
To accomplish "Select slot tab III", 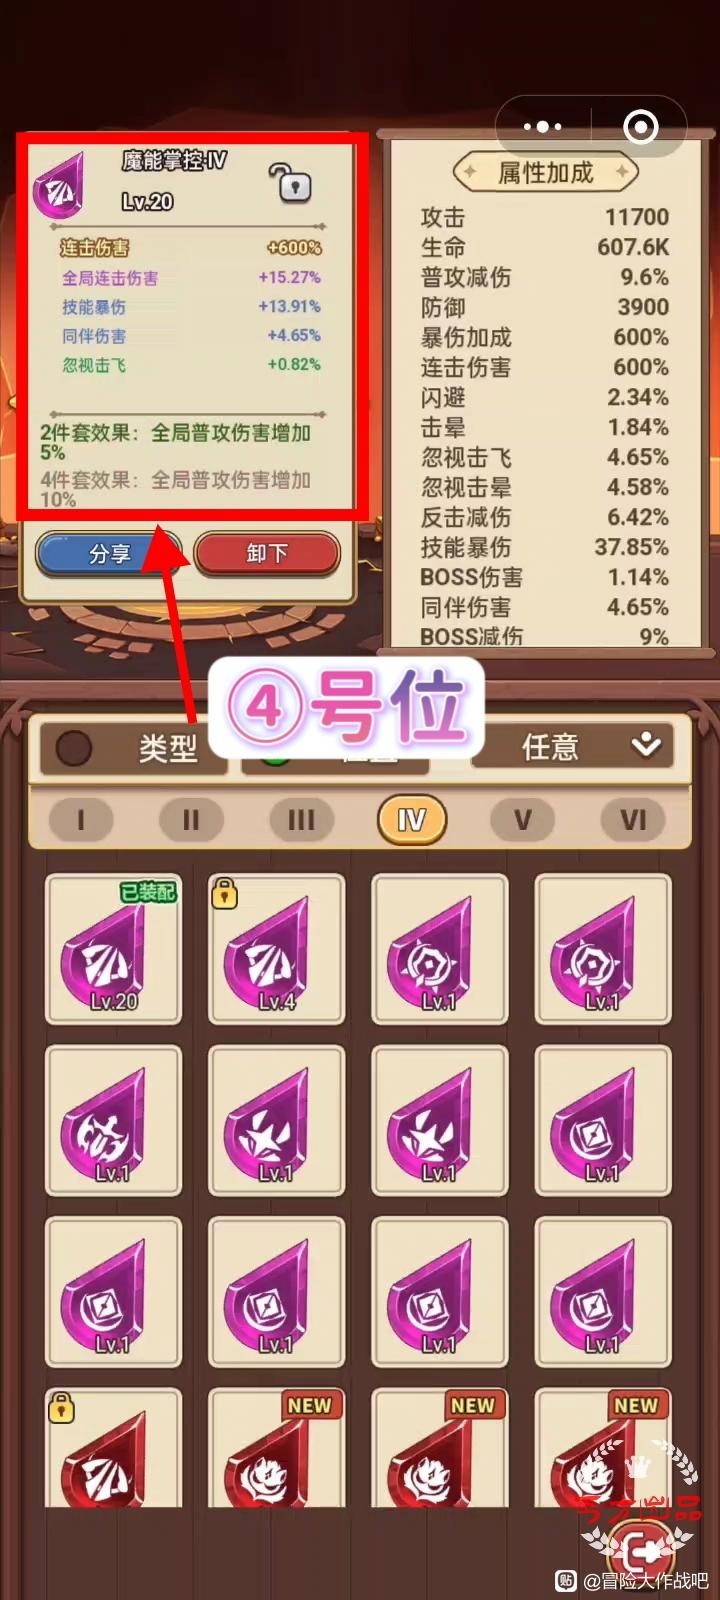I will coord(301,820).
